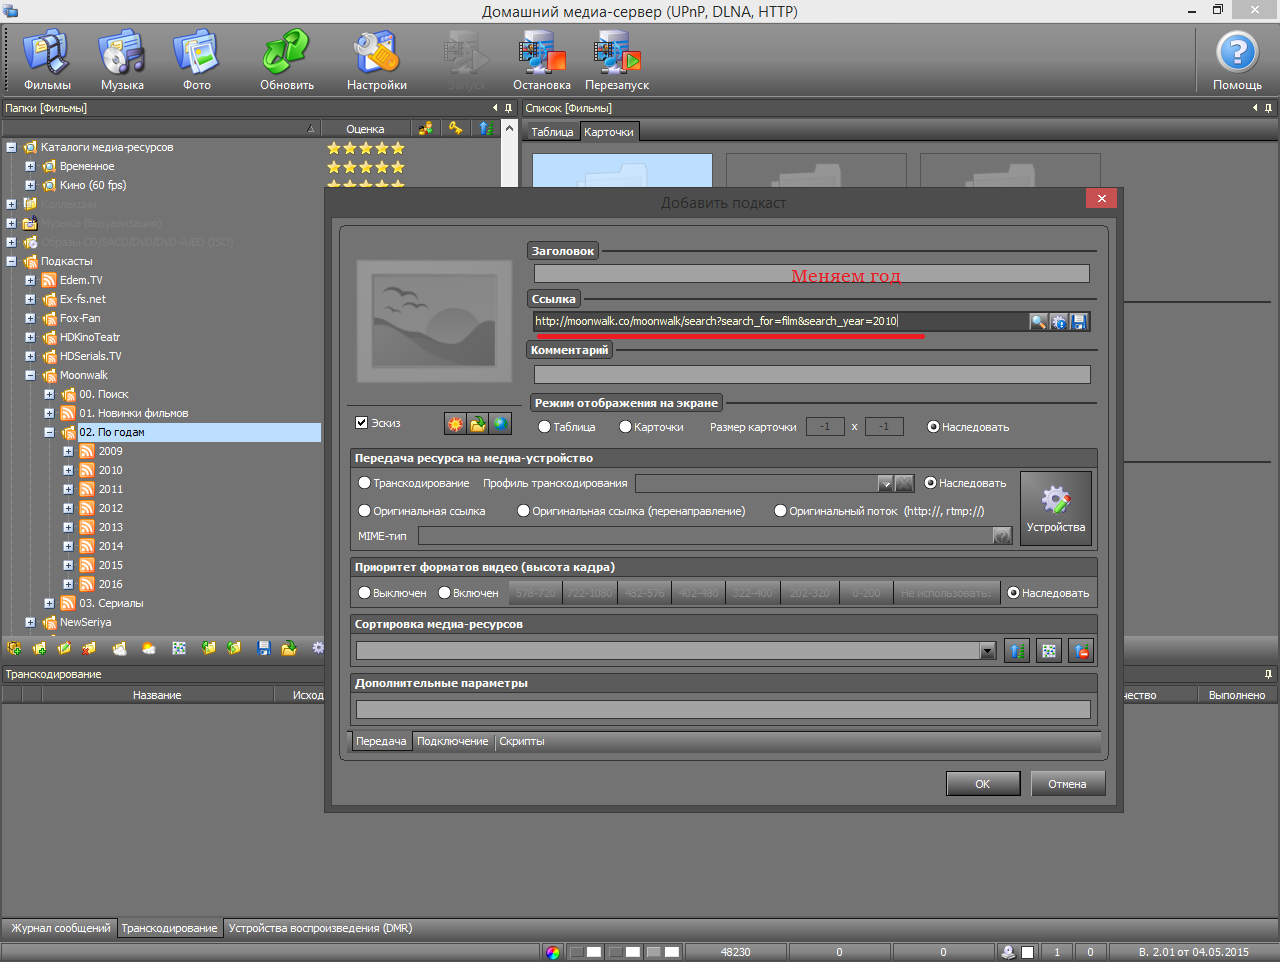
Task: Open the Сортировка медиа-ресурсов dropdown
Action: [987, 651]
